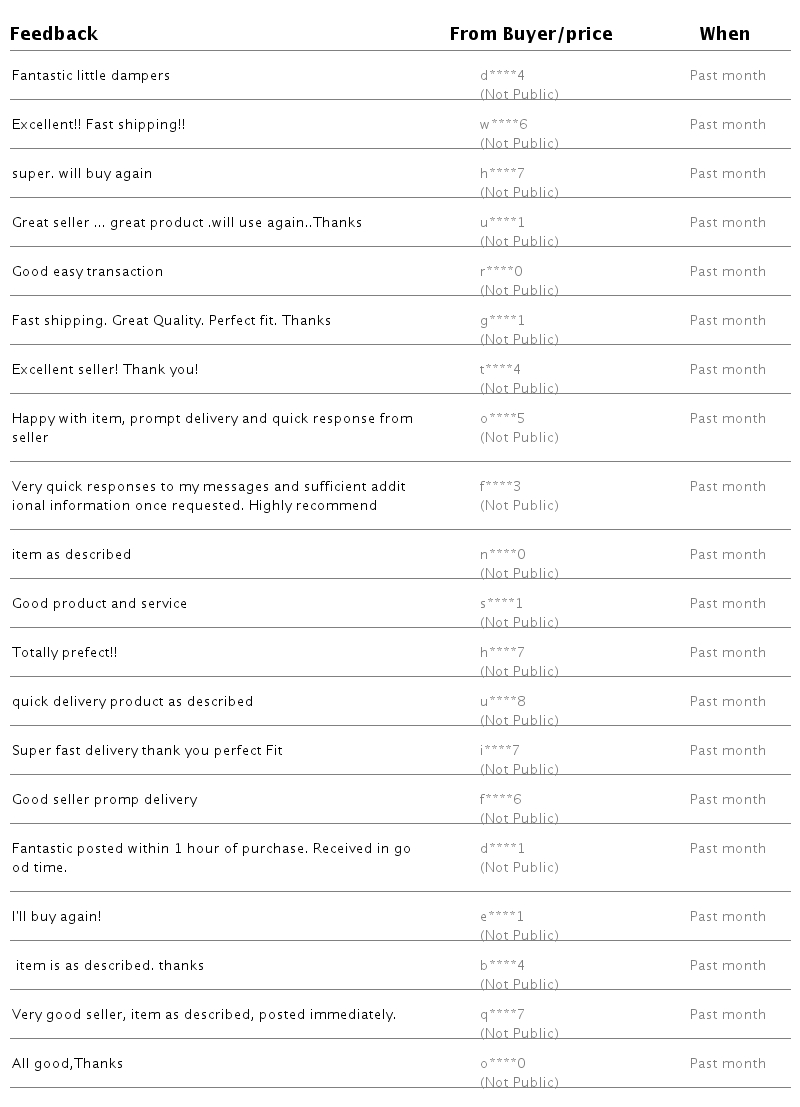Open buyer d****4's profile link
The width and height of the screenshot is (800, 1107).
click(502, 75)
